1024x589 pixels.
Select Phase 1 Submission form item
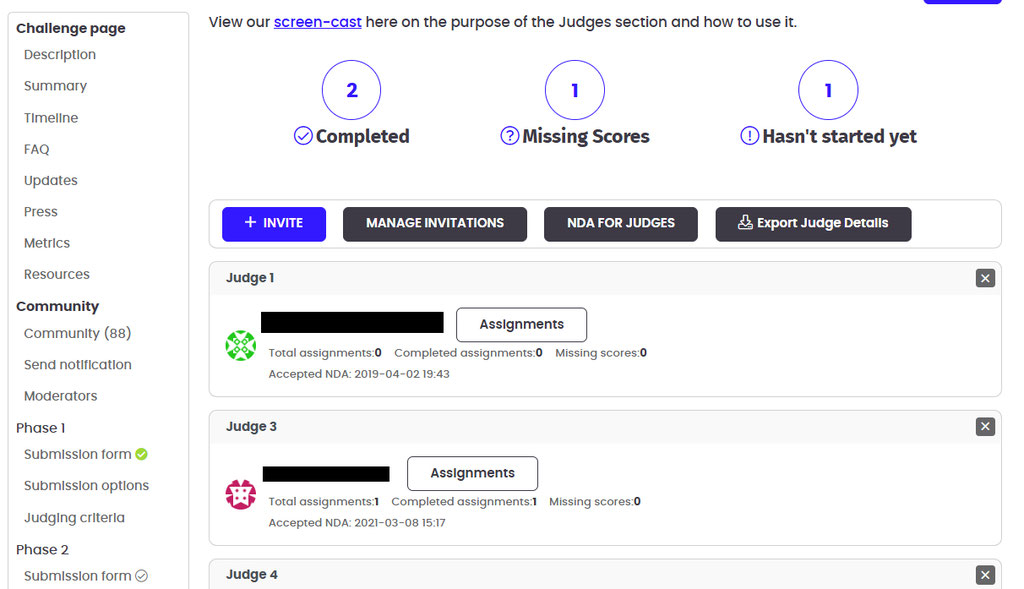coord(78,454)
